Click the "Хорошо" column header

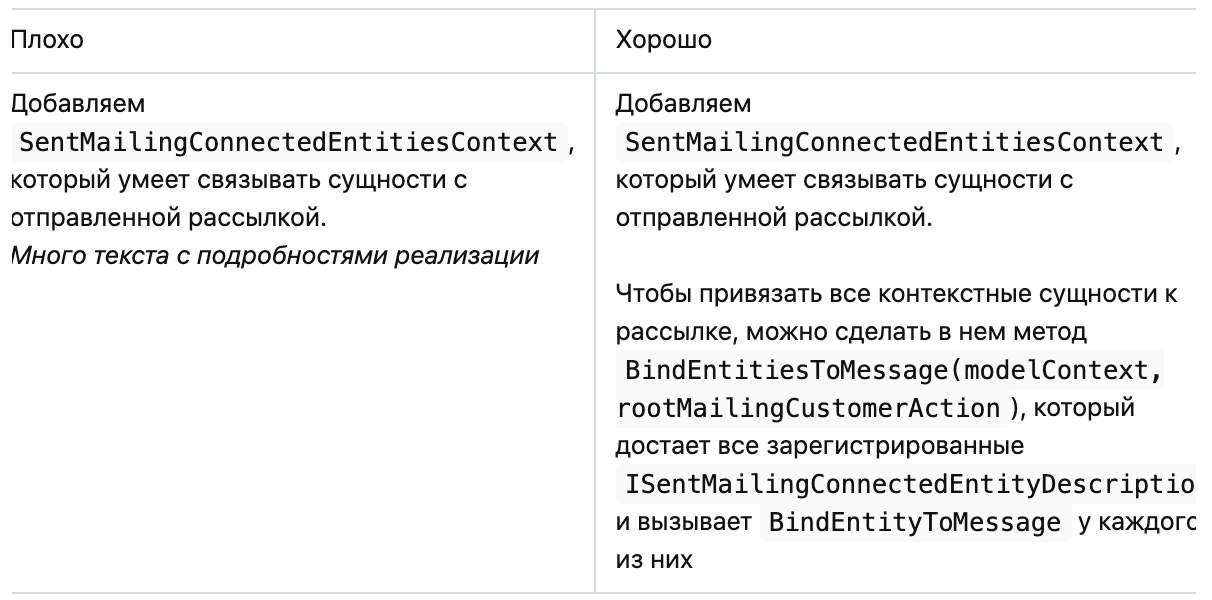pyautogui.click(x=663, y=41)
